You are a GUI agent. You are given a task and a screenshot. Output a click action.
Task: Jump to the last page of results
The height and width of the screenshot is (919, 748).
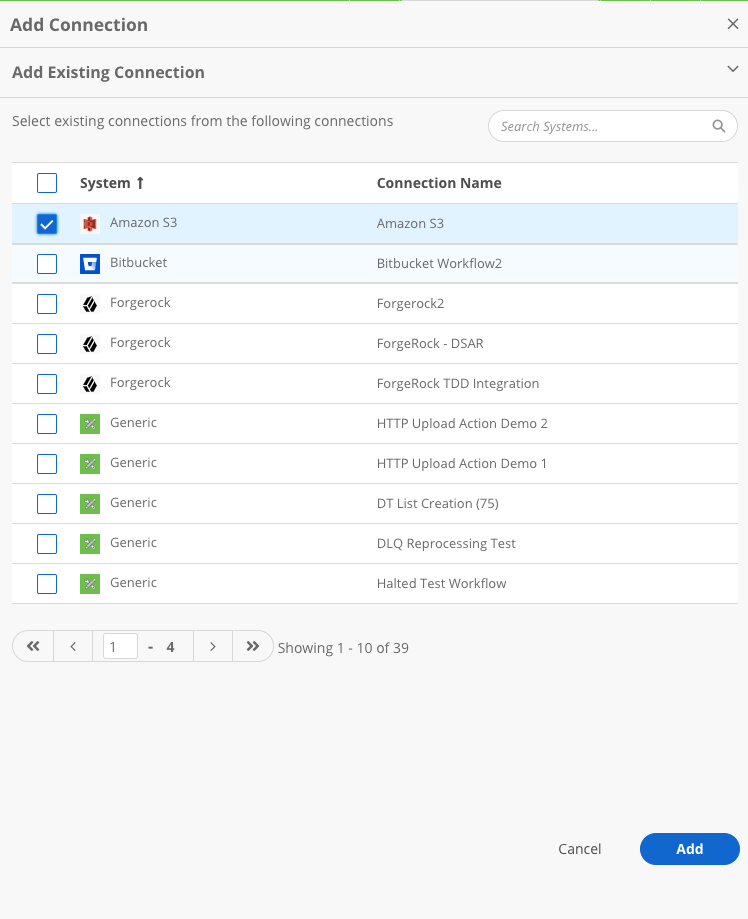pyautogui.click(x=253, y=646)
